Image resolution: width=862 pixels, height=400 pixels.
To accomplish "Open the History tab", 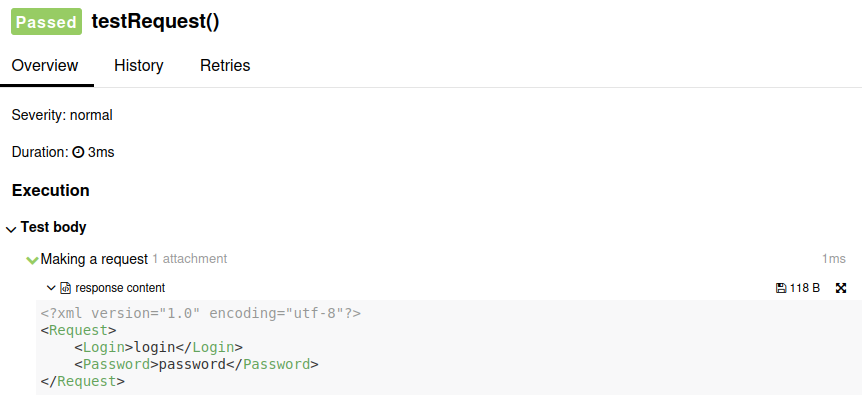I will [138, 66].
